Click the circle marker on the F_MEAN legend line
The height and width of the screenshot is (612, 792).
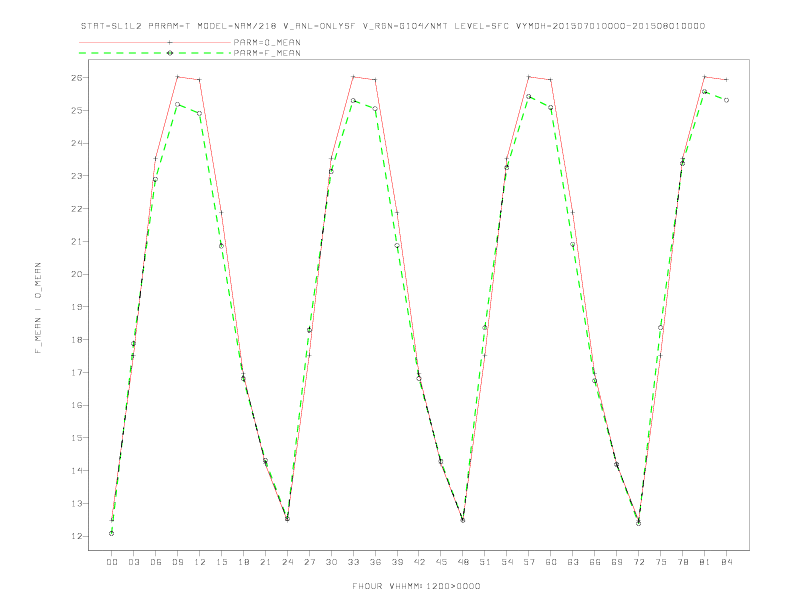[170, 53]
